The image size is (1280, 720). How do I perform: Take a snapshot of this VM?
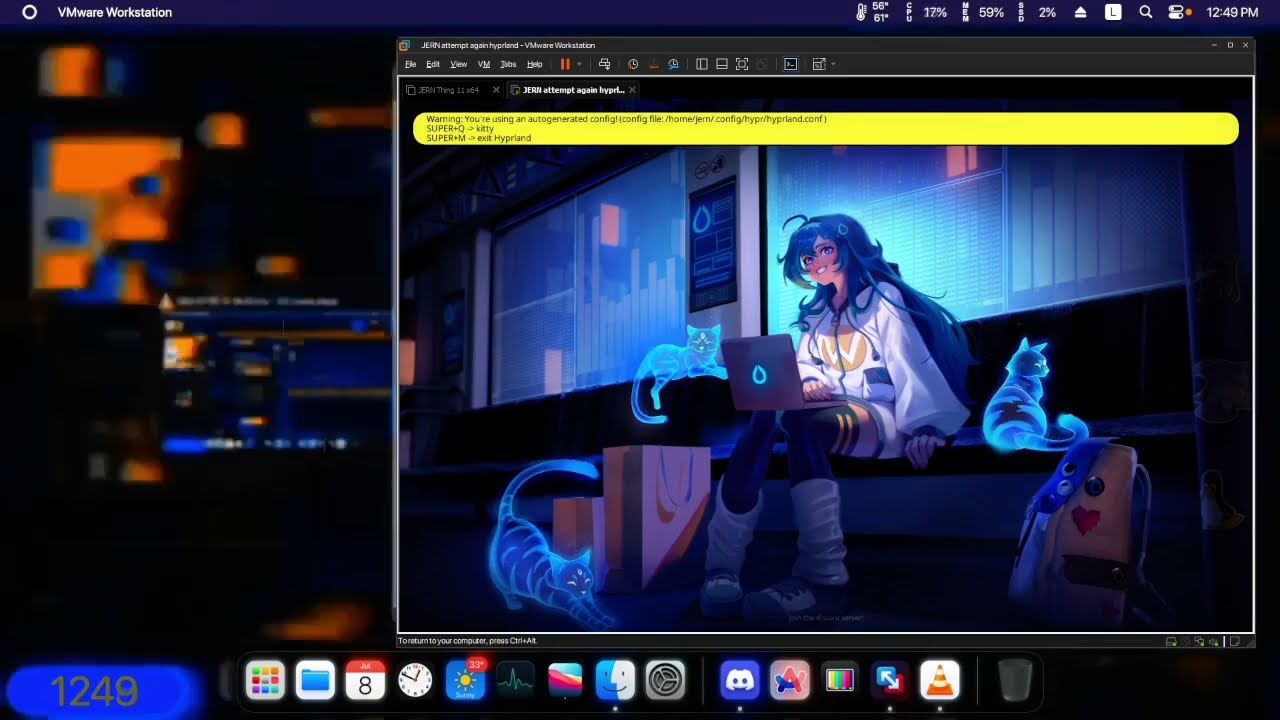click(633, 64)
